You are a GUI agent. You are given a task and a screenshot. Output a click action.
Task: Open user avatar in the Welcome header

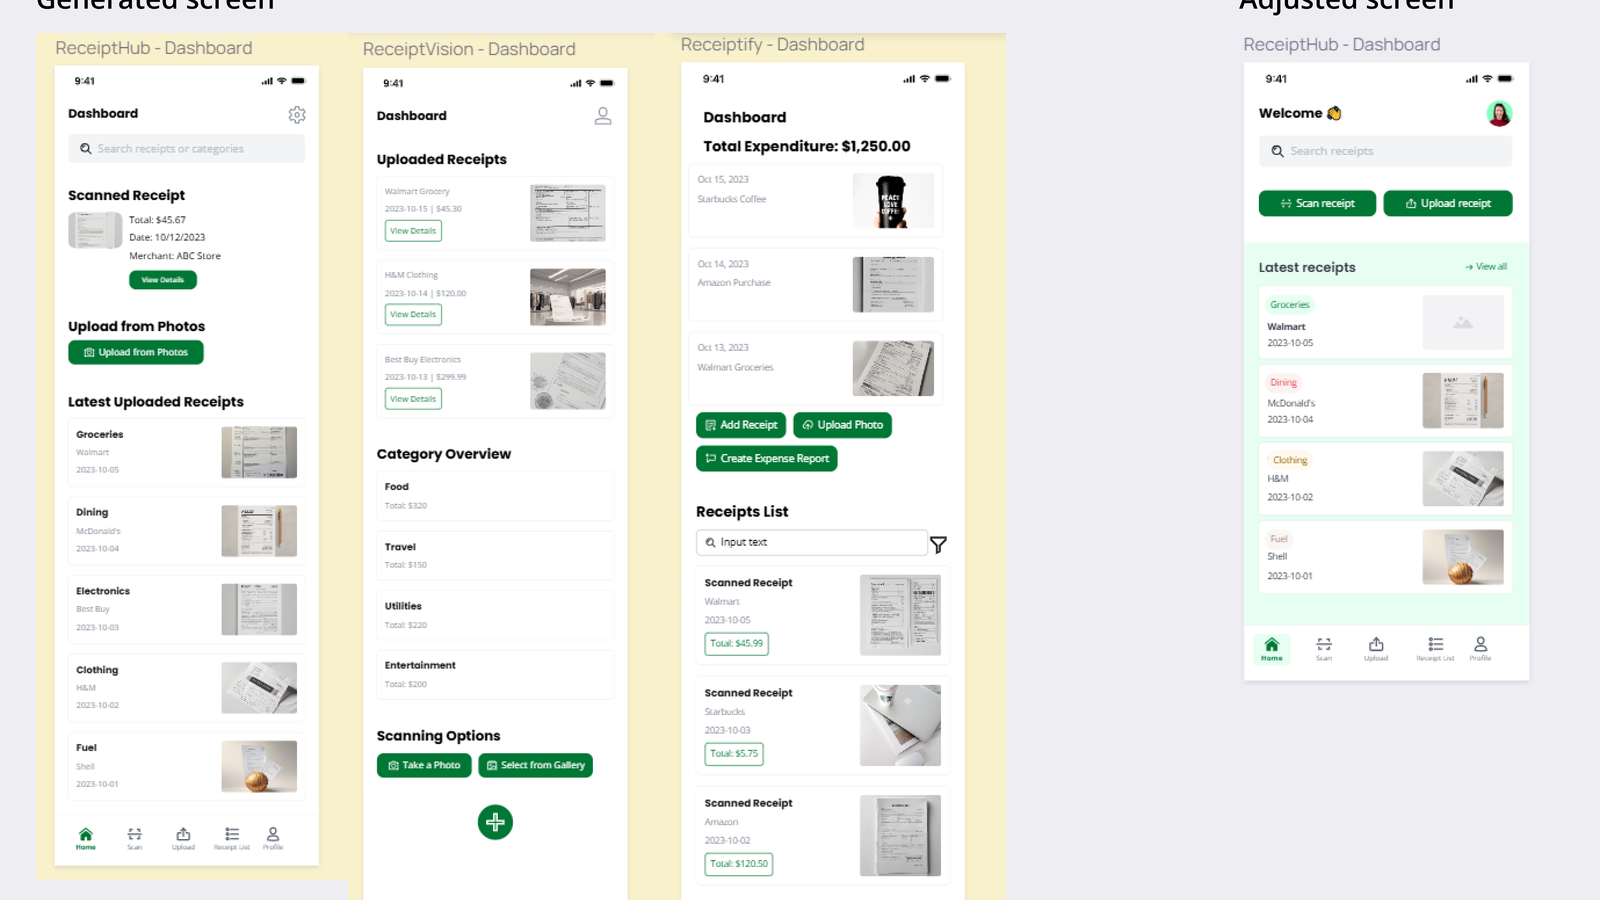point(1499,114)
